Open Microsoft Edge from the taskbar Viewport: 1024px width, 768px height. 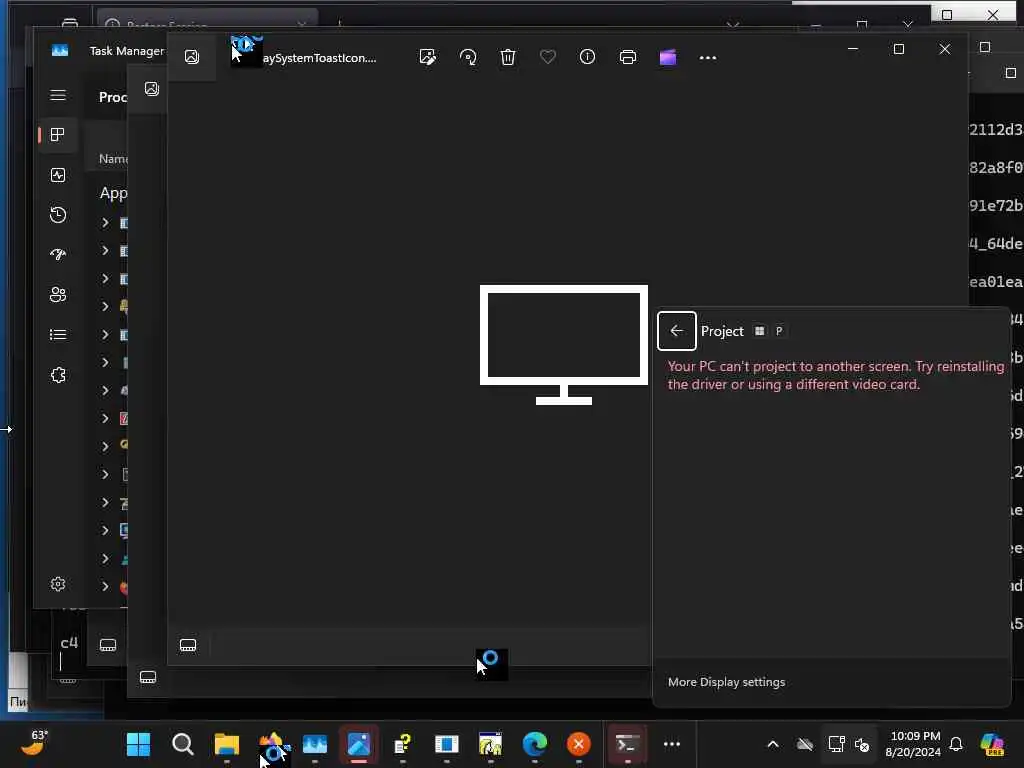coord(534,744)
